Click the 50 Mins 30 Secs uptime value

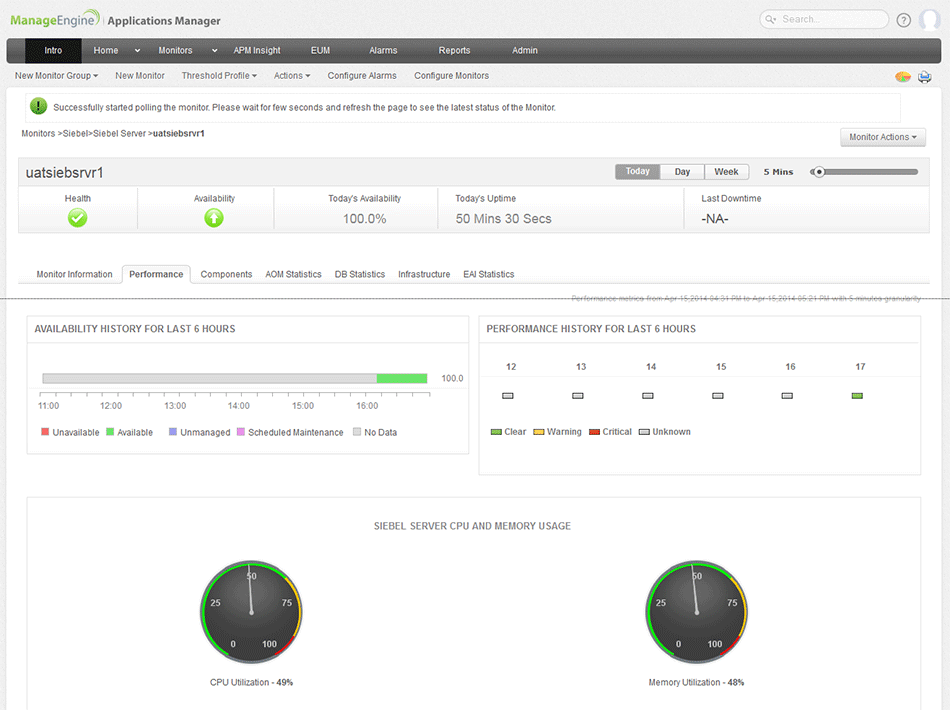(x=503, y=219)
